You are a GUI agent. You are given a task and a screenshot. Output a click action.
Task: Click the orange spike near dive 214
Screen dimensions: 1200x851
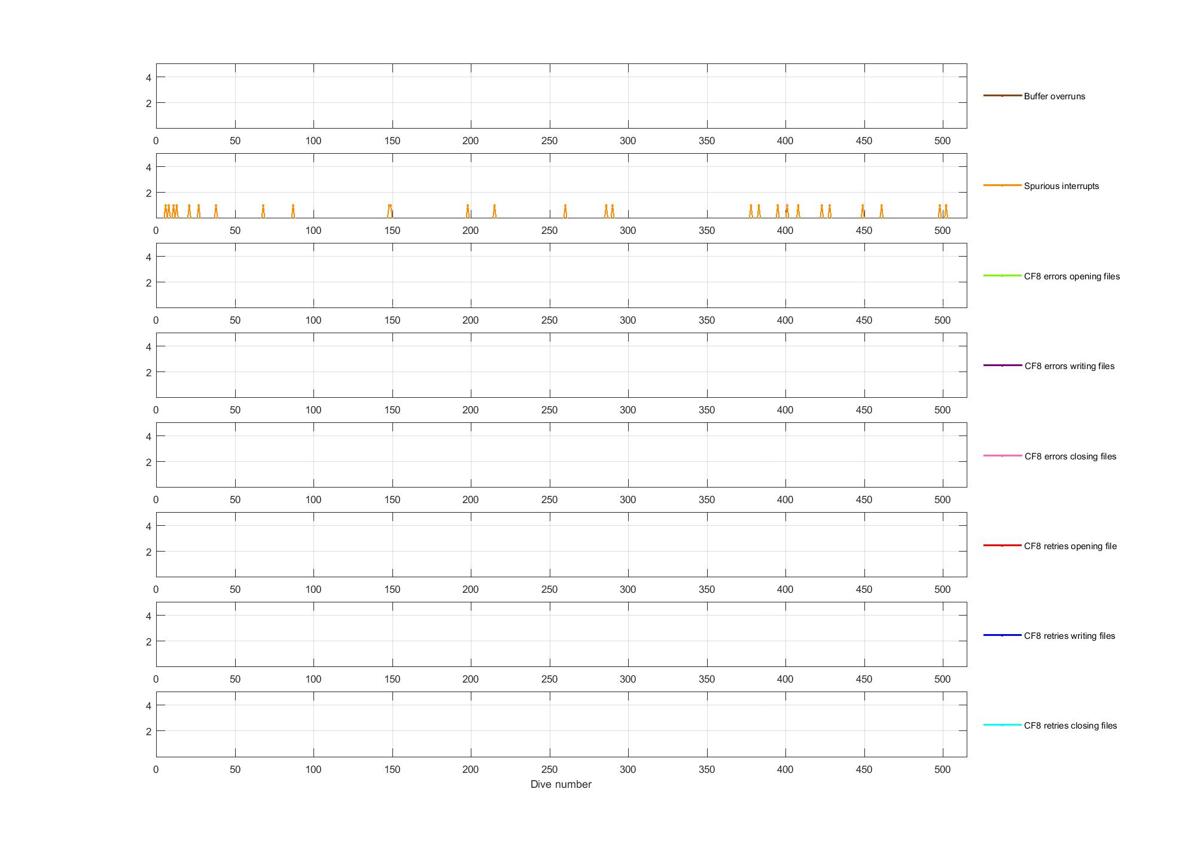point(494,211)
